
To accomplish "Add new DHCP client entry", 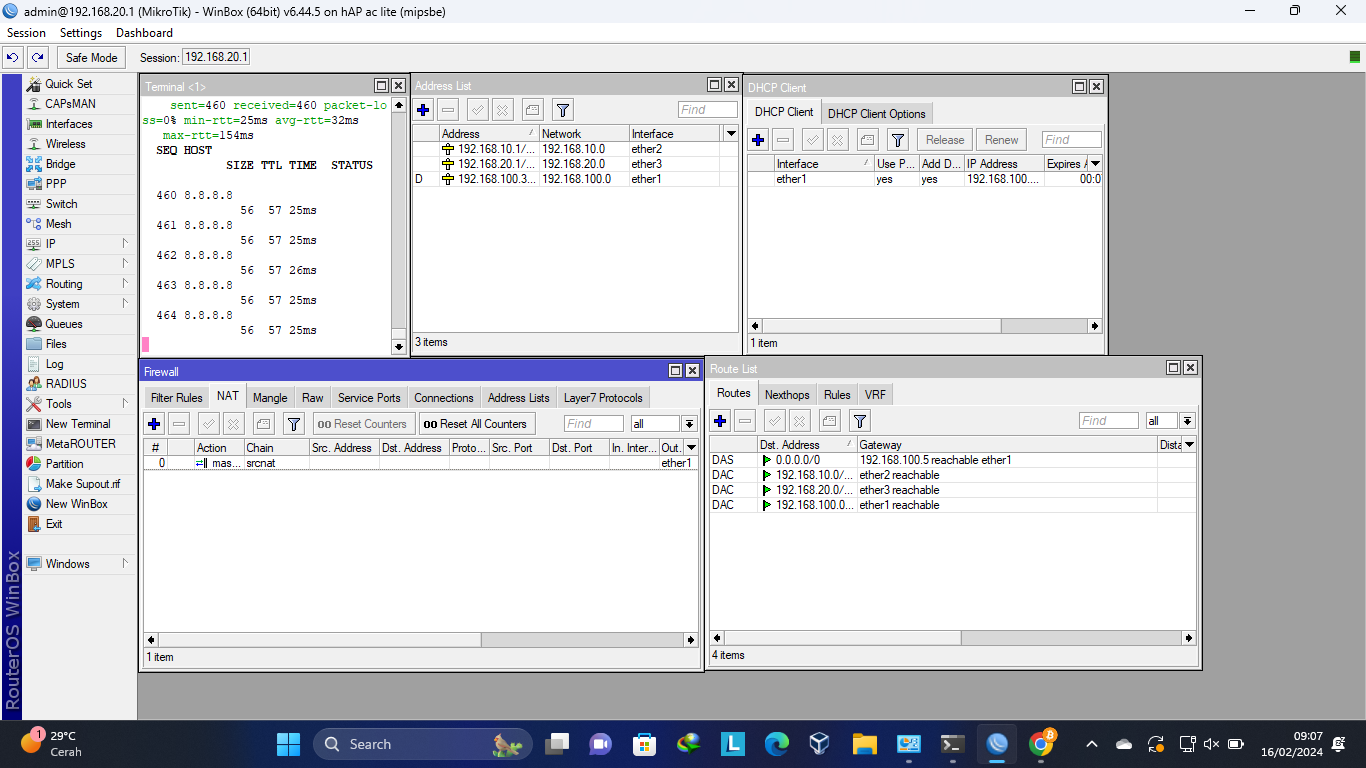I will (758, 140).
